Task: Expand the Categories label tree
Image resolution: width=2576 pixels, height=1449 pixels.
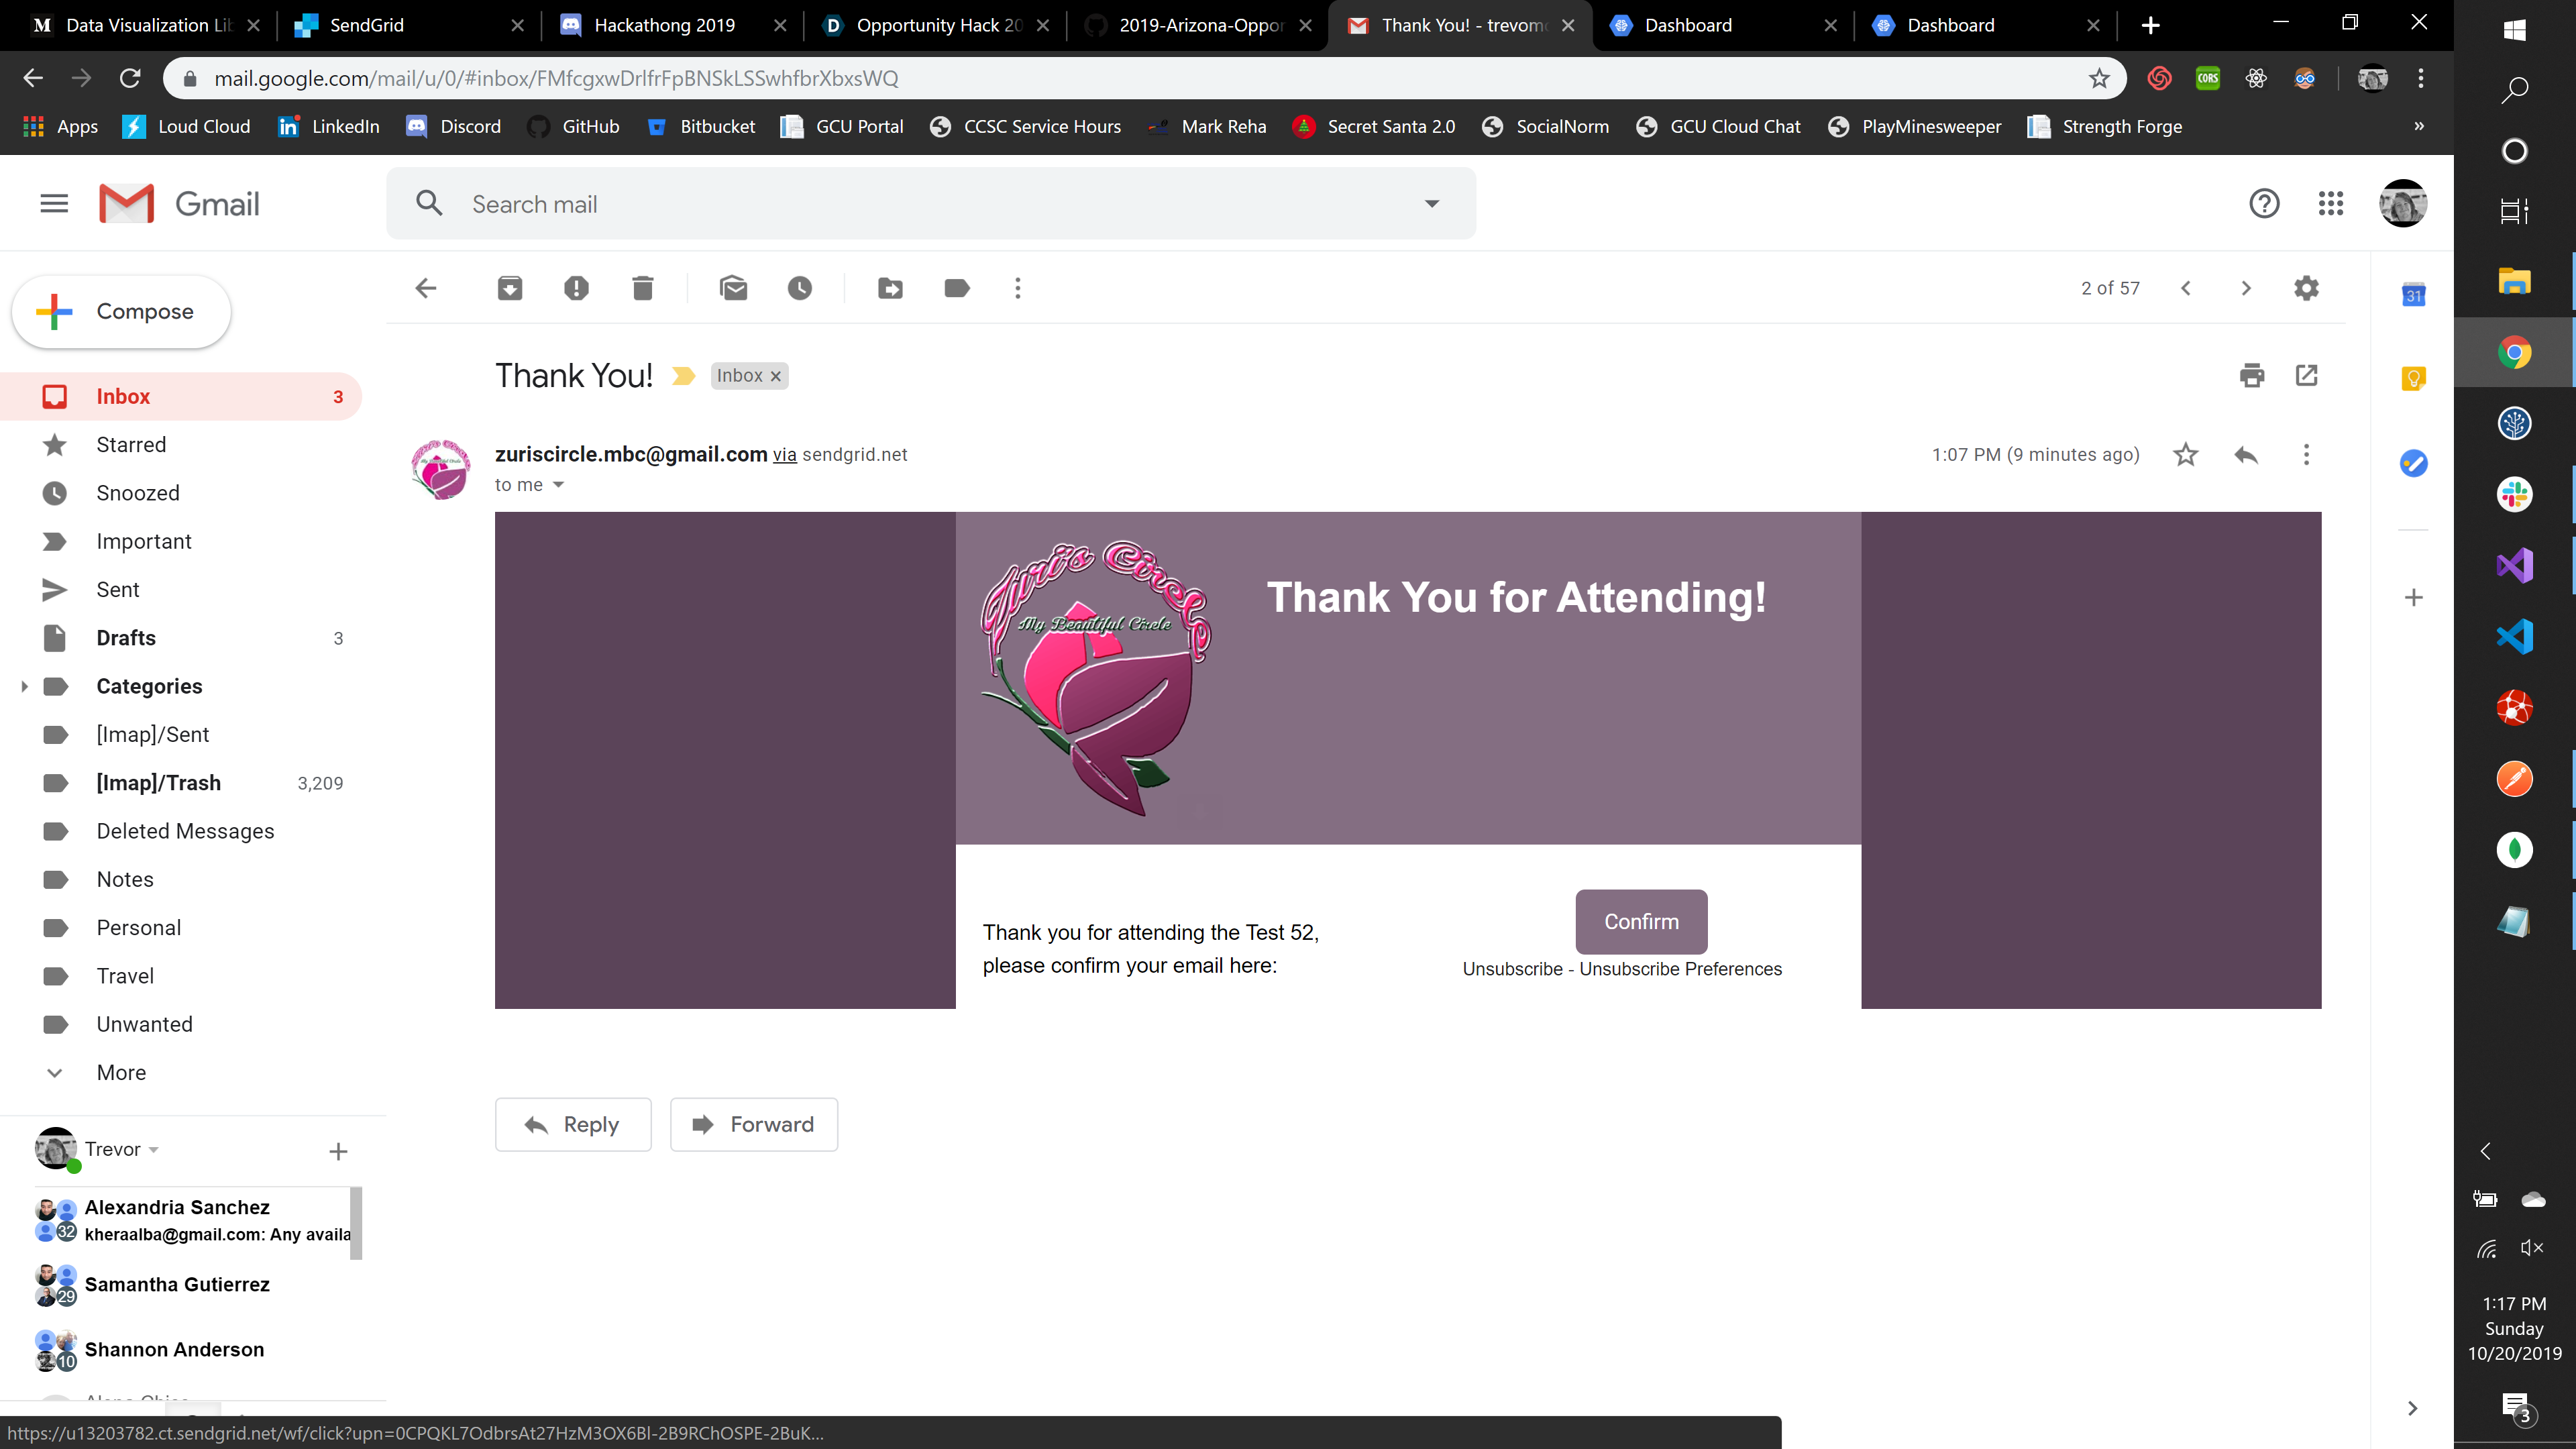Action: pyautogui.click(x=24, y=686)
